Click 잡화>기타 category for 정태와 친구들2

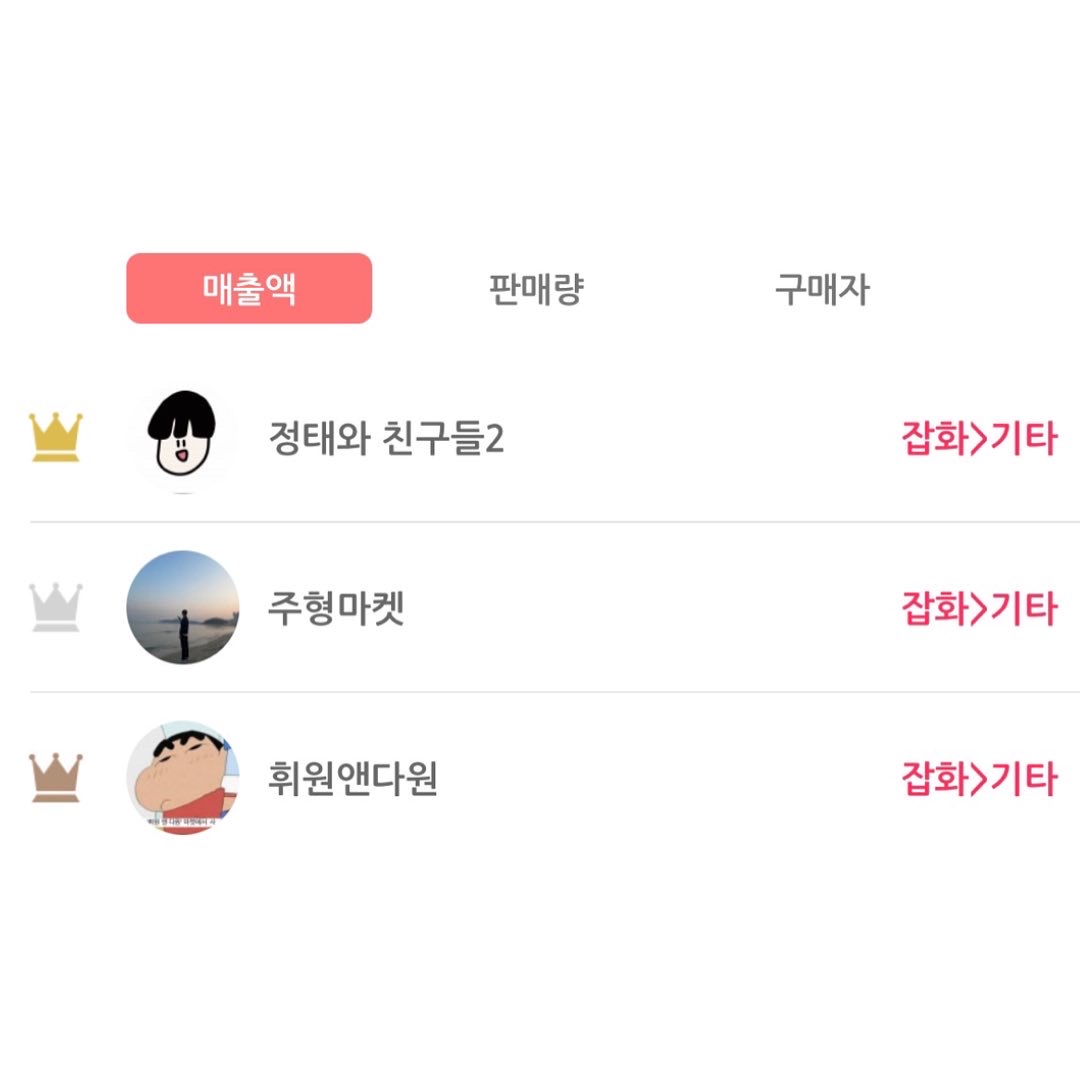[x=979, y=438]
